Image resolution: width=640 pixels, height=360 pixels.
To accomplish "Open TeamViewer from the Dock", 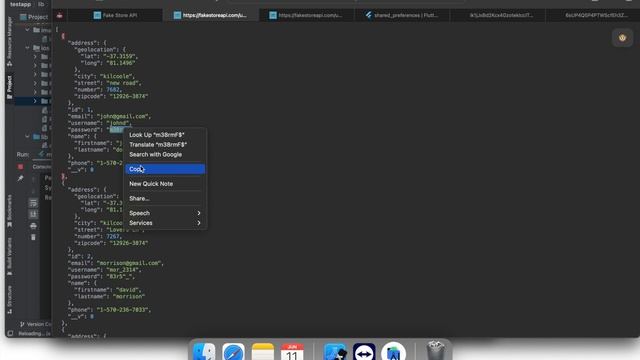I will tap(364, 352).
